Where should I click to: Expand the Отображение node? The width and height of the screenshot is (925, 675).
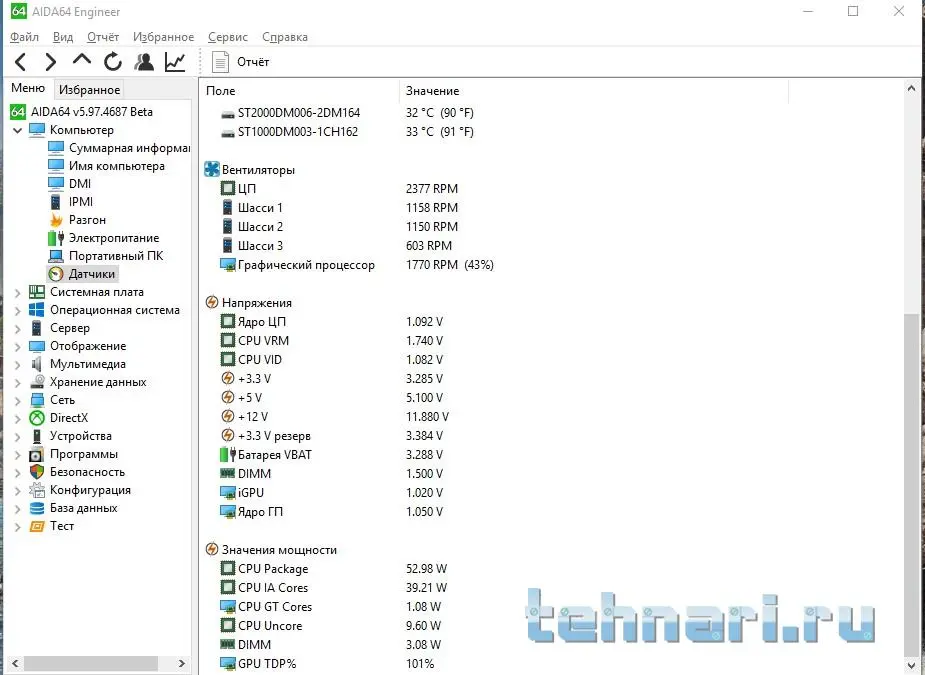point(17,347)
